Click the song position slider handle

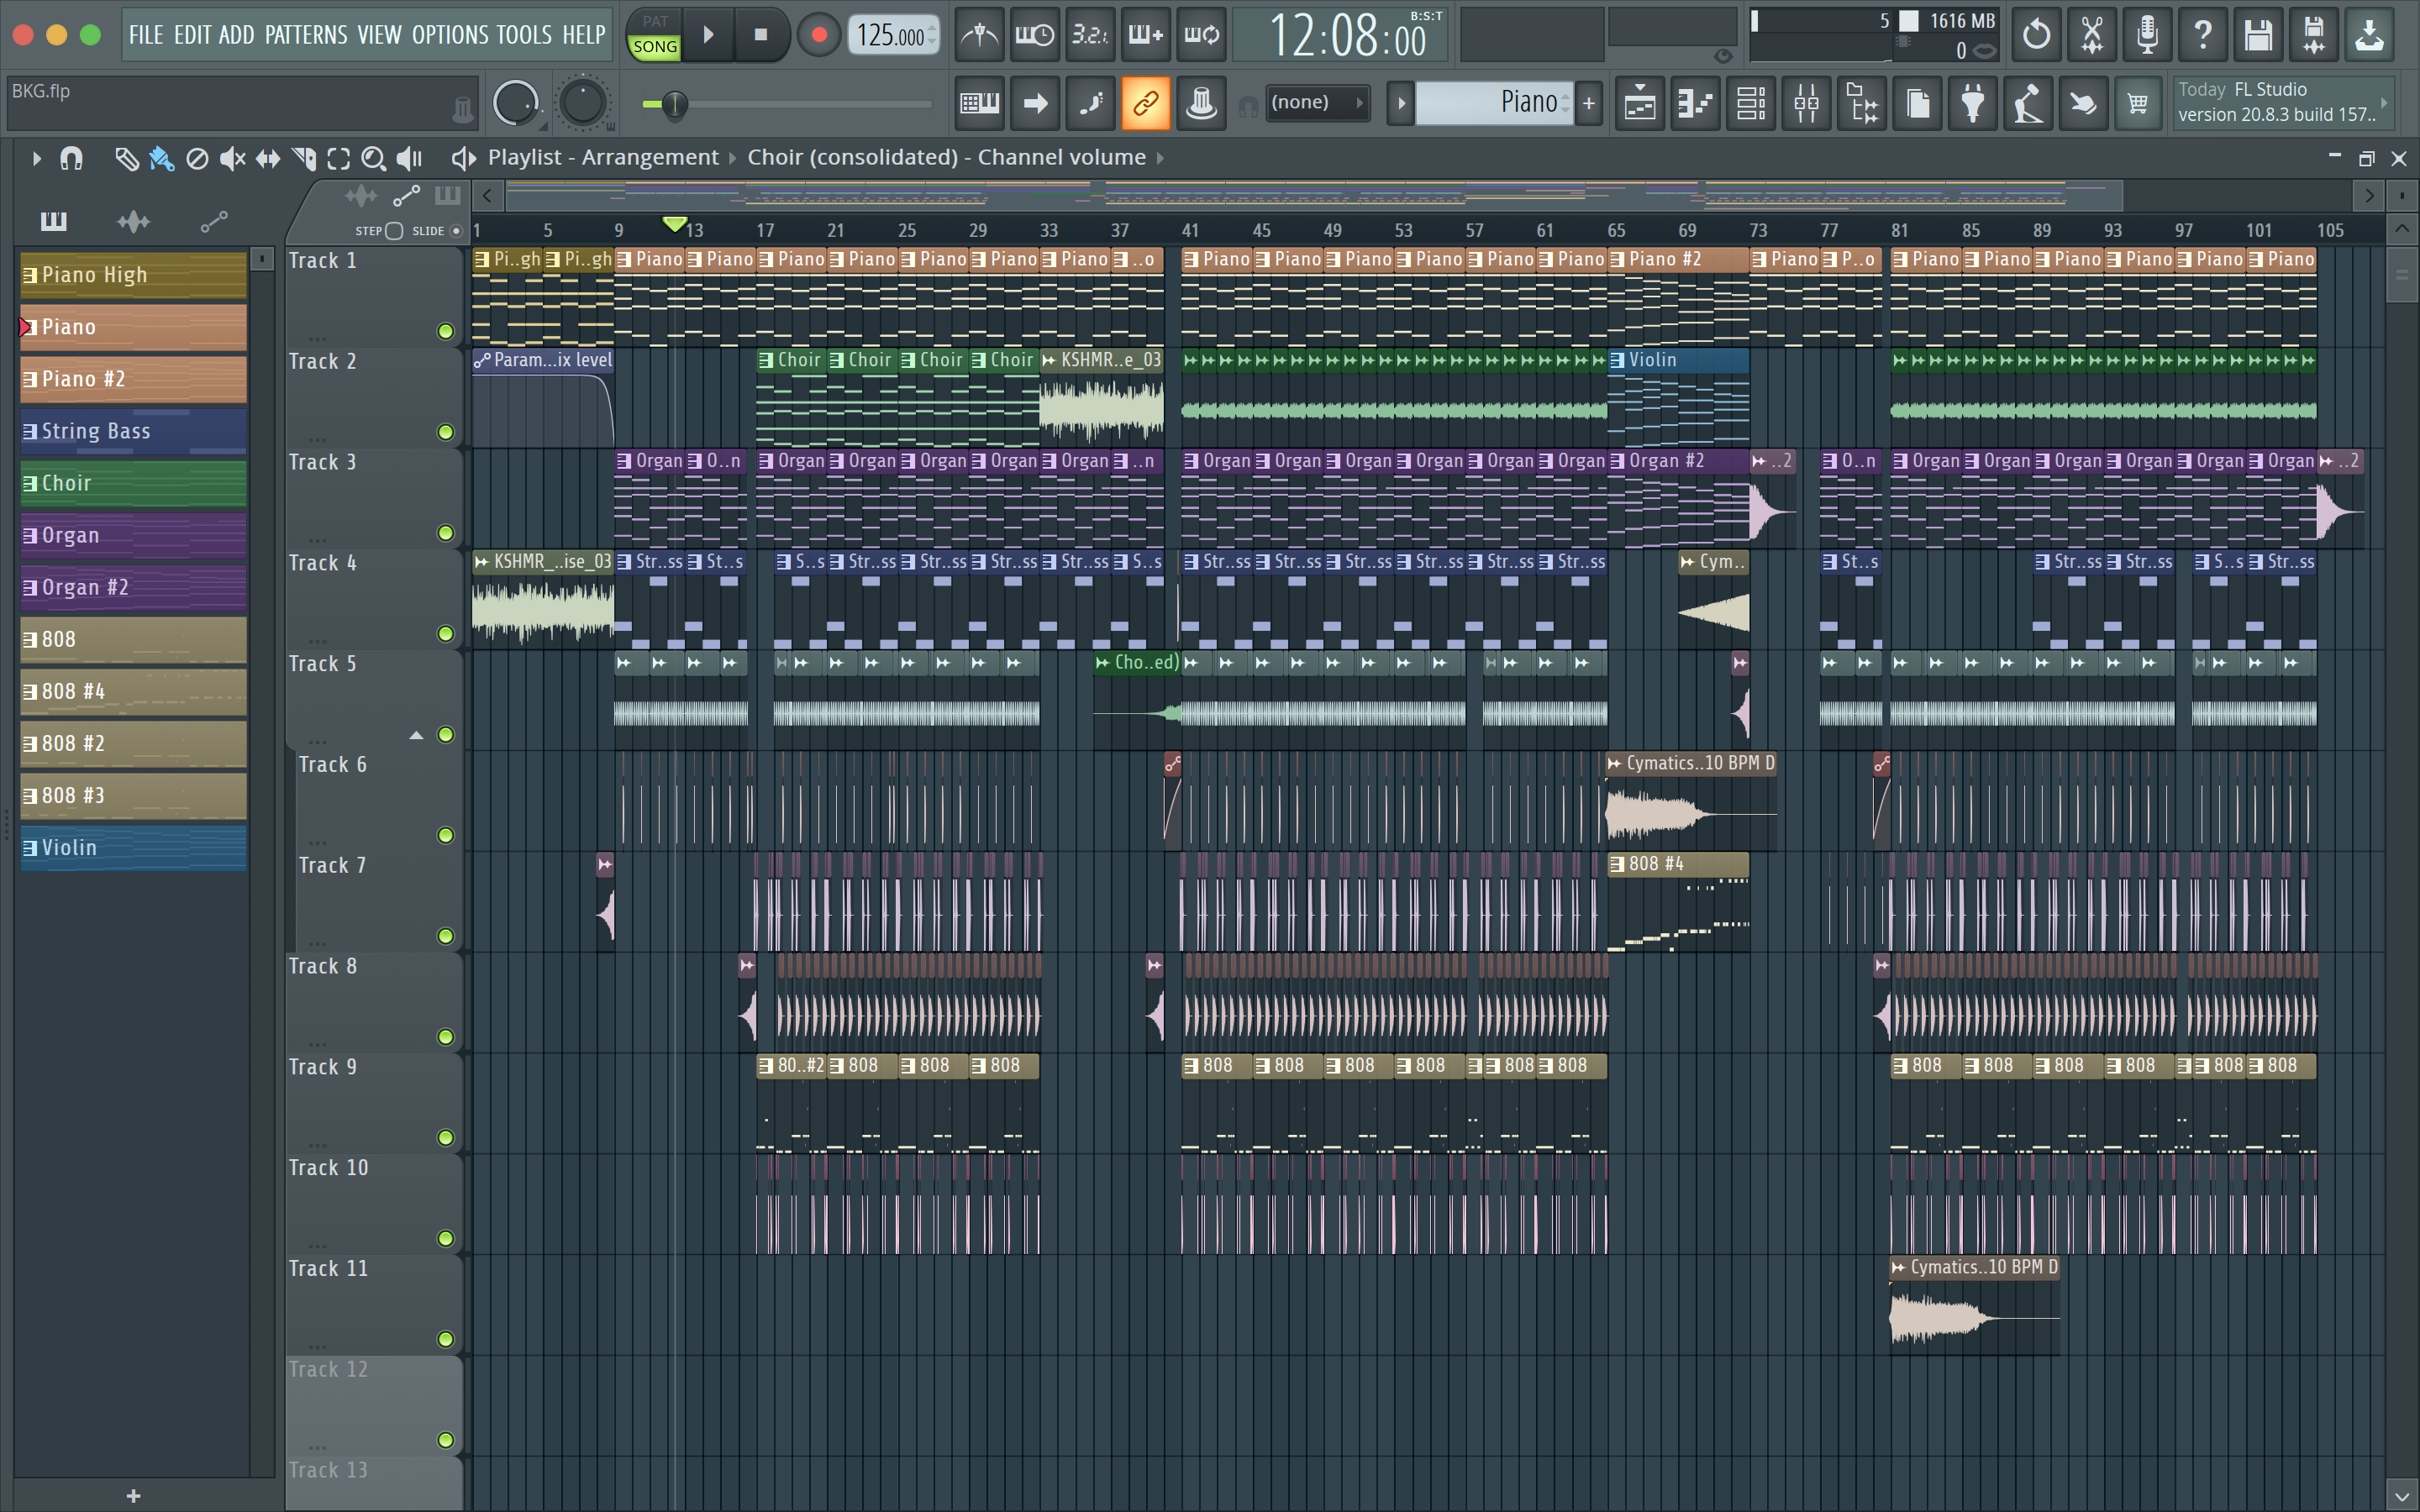click(675, 103)
